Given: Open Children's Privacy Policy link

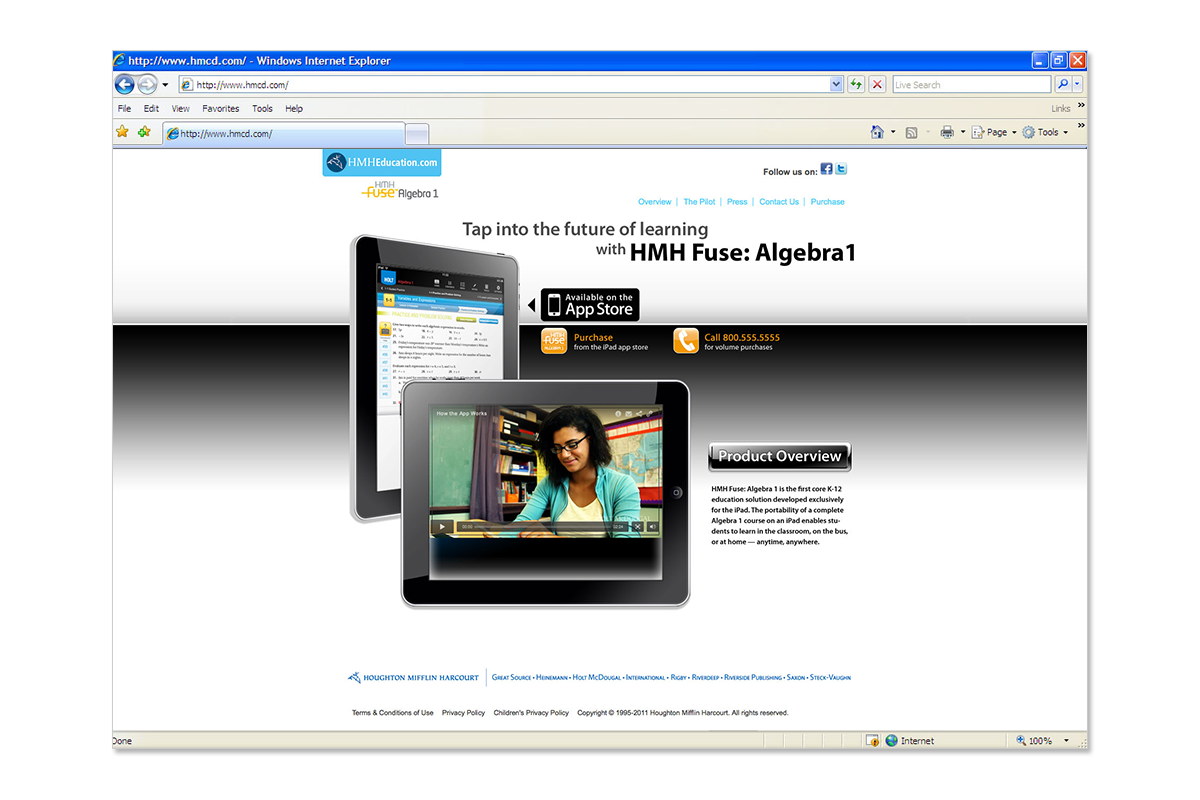Looking at the screenshot, I should pyautogui.click(x=531, y=713).
